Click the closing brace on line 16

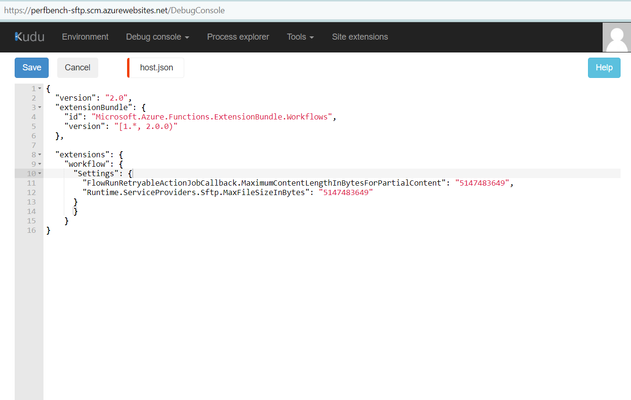coord(48,230)
